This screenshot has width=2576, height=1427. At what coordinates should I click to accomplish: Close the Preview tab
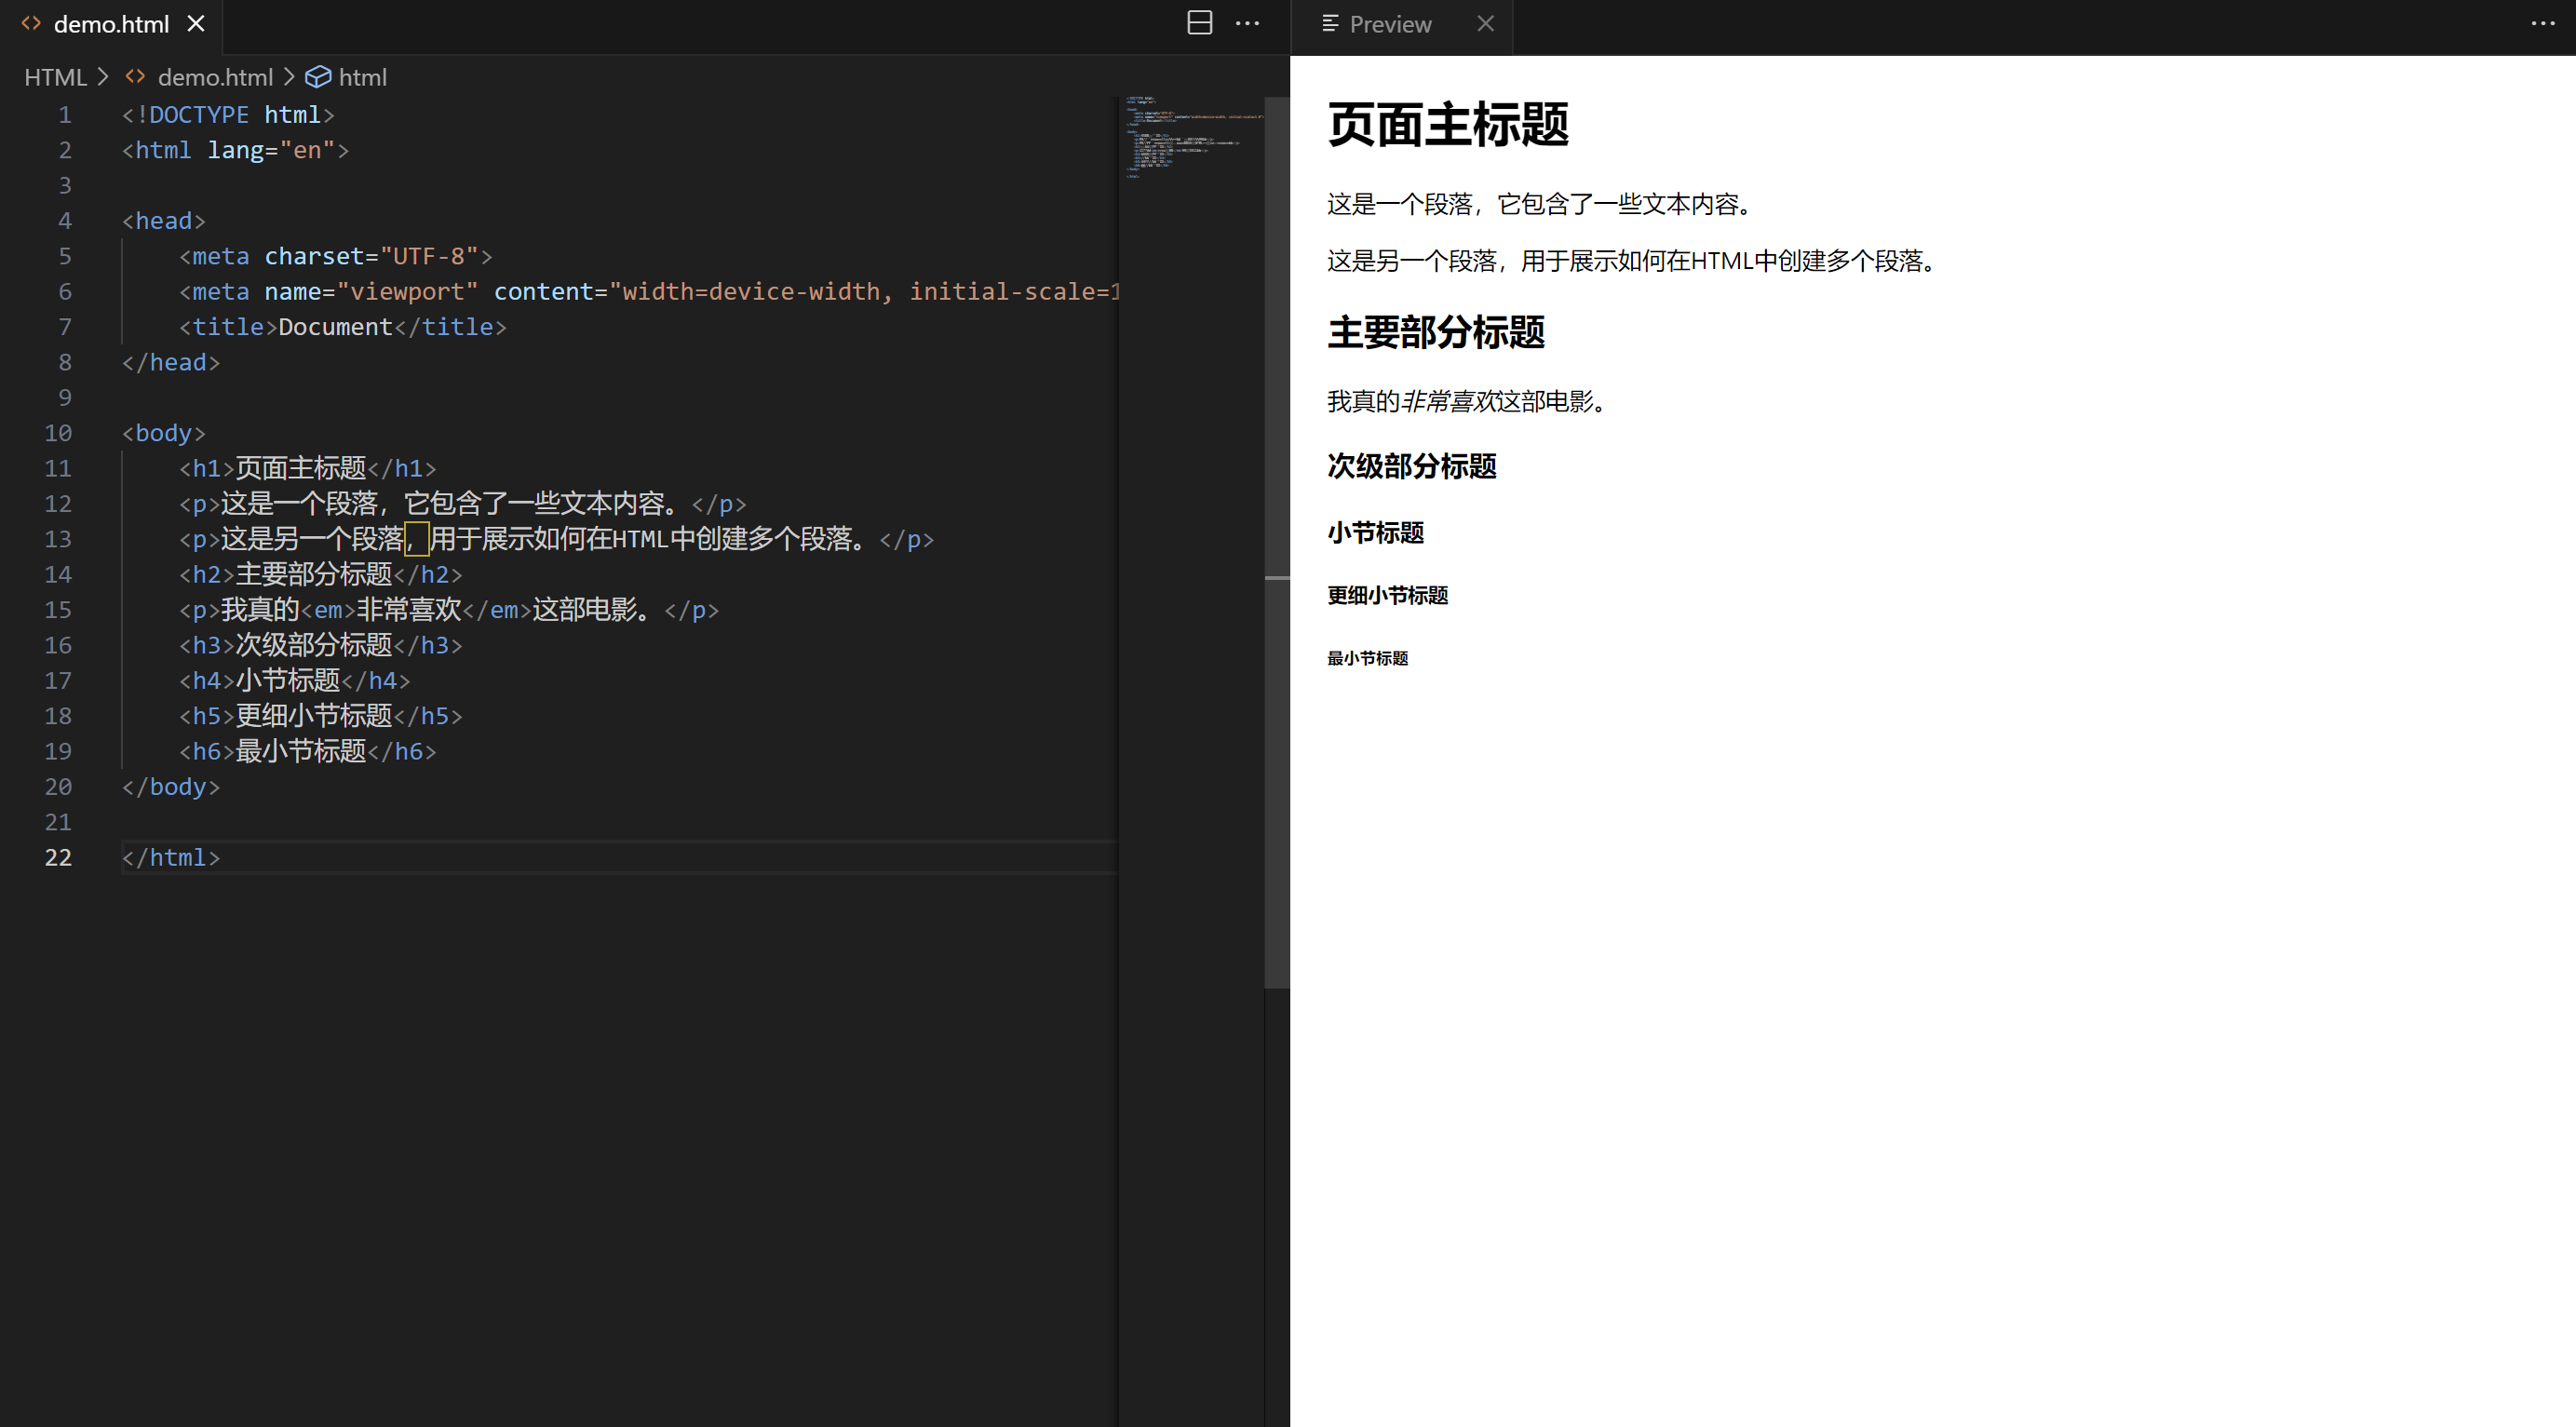1485,23
